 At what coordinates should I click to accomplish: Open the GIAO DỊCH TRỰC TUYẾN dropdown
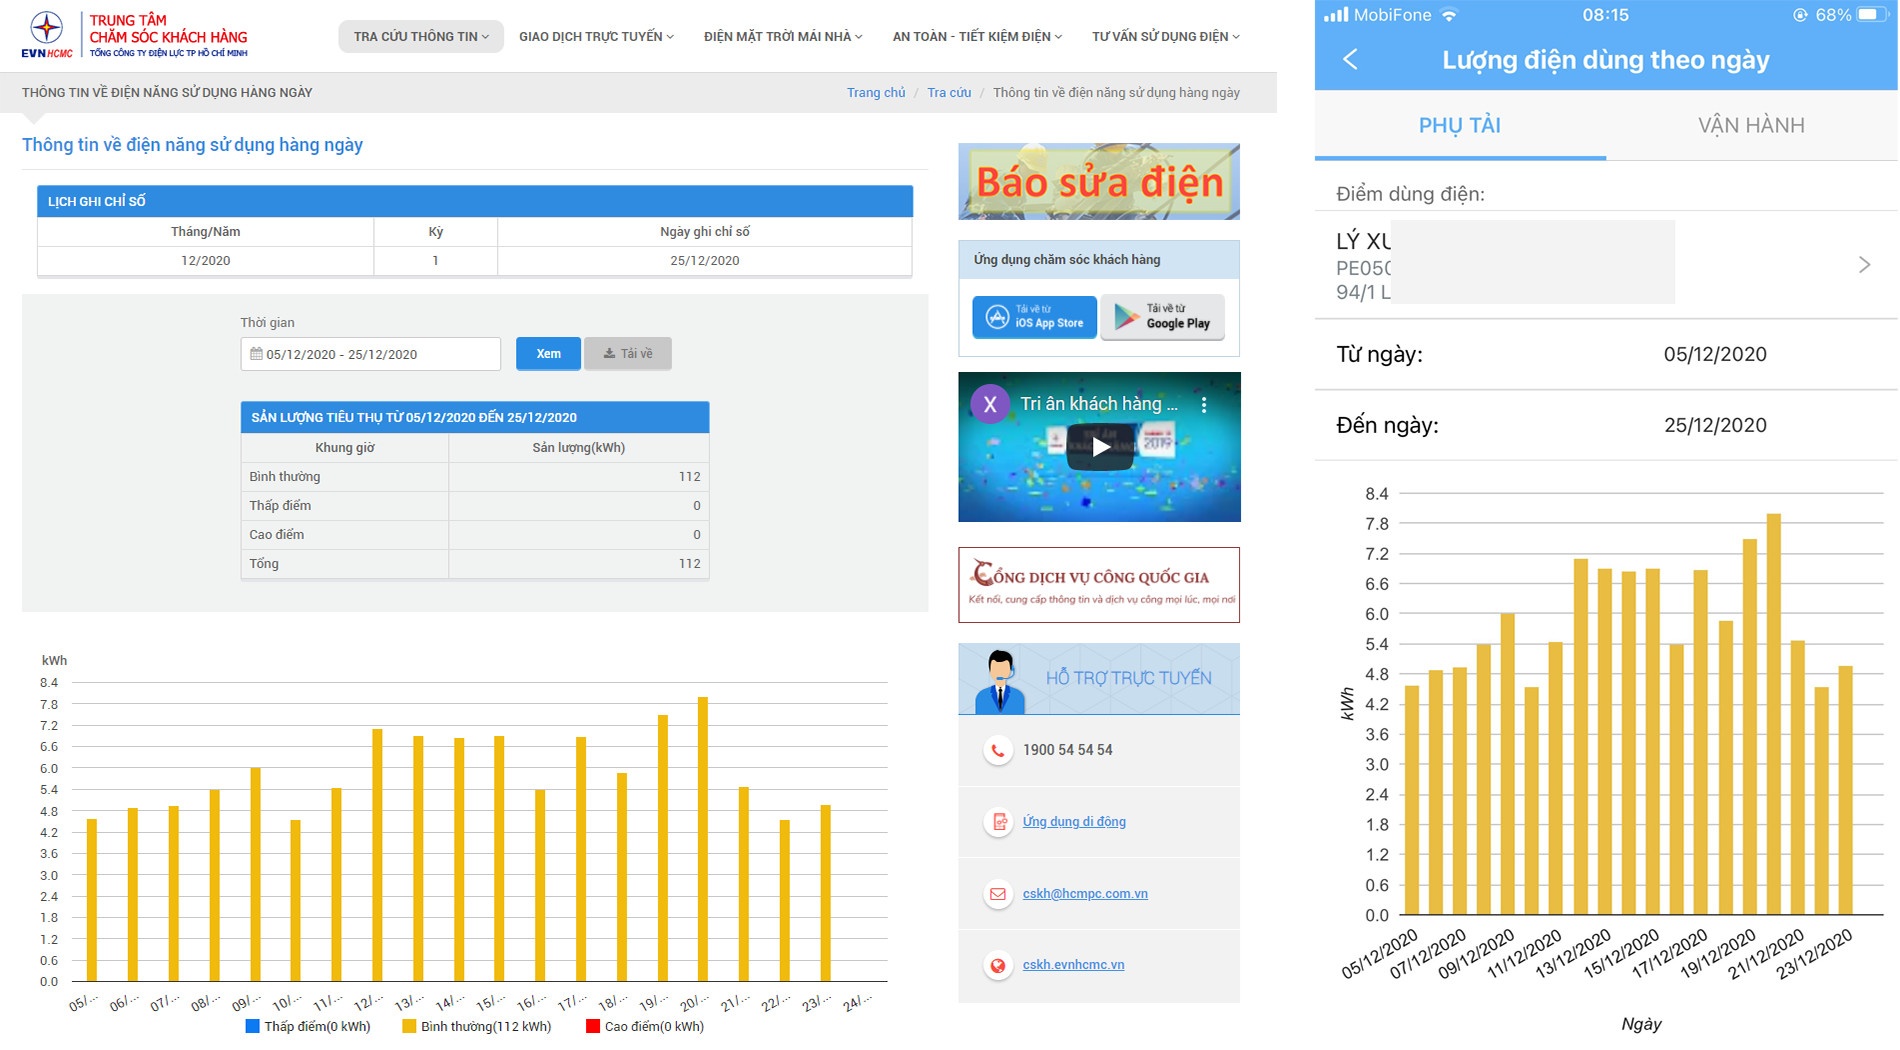coord(596,37)
